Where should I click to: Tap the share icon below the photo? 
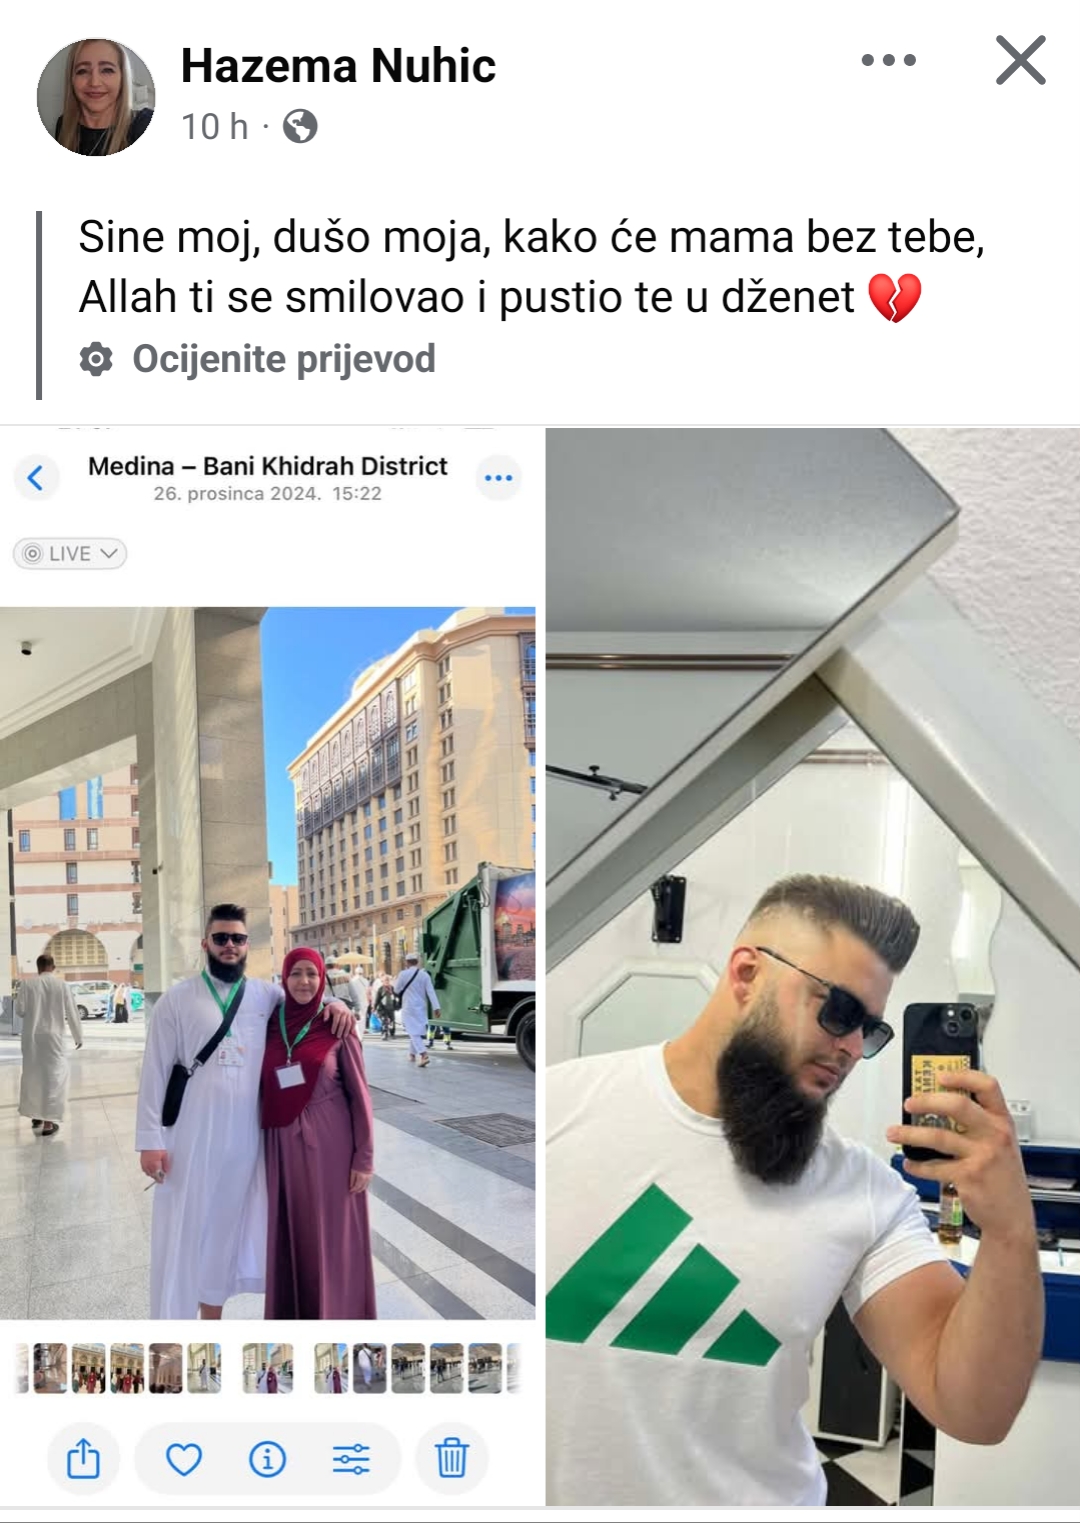click(83, 1459)
